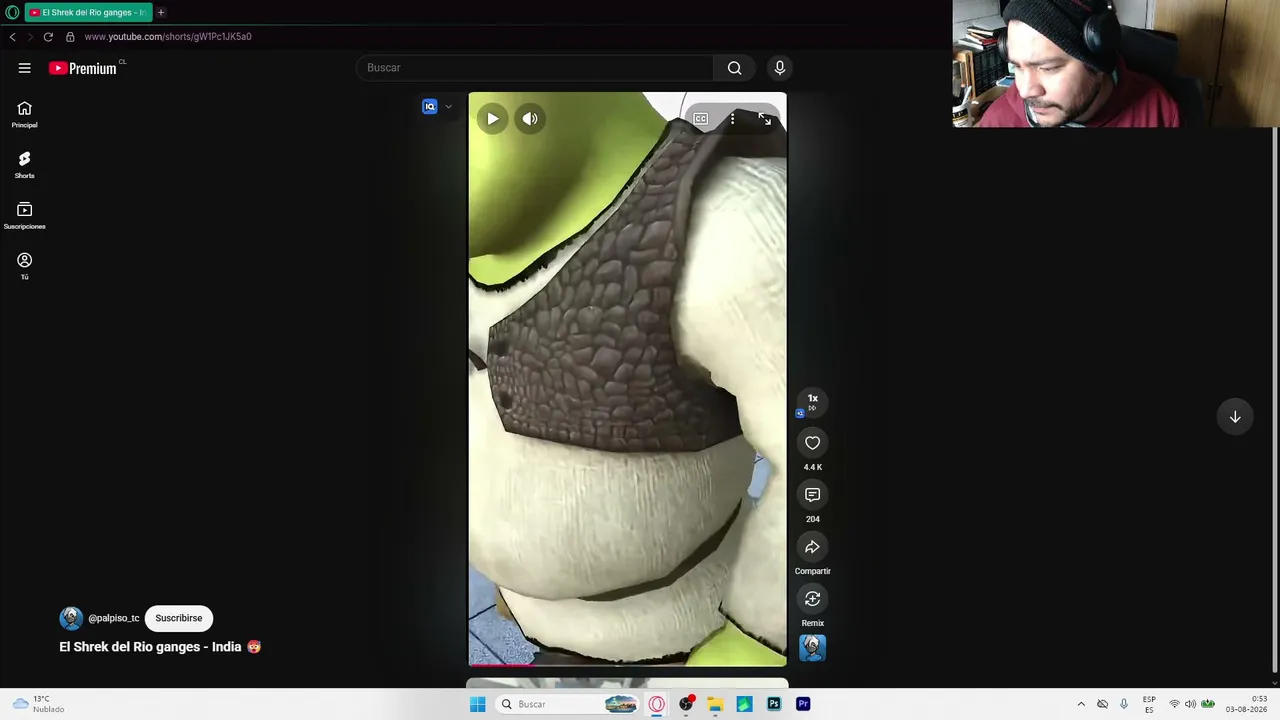Viewport: 1280px width, 720px height.
Task: Open OBS Studio from the taskbar
Action: (x=686, y=704)
